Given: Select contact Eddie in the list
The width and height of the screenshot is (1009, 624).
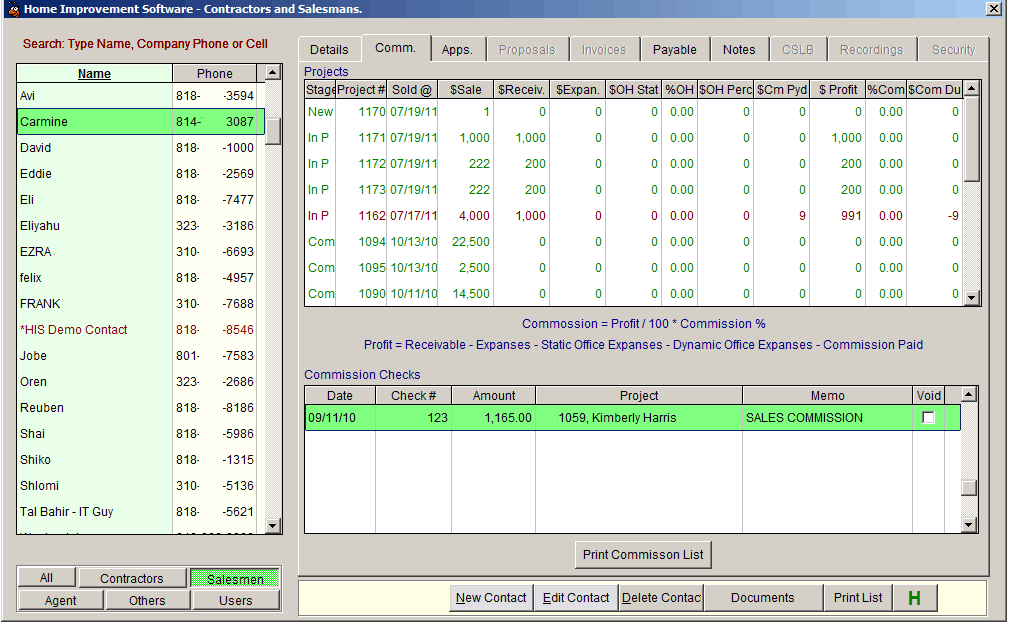Looking at the screenshot, I should click(x=140, y=174).
